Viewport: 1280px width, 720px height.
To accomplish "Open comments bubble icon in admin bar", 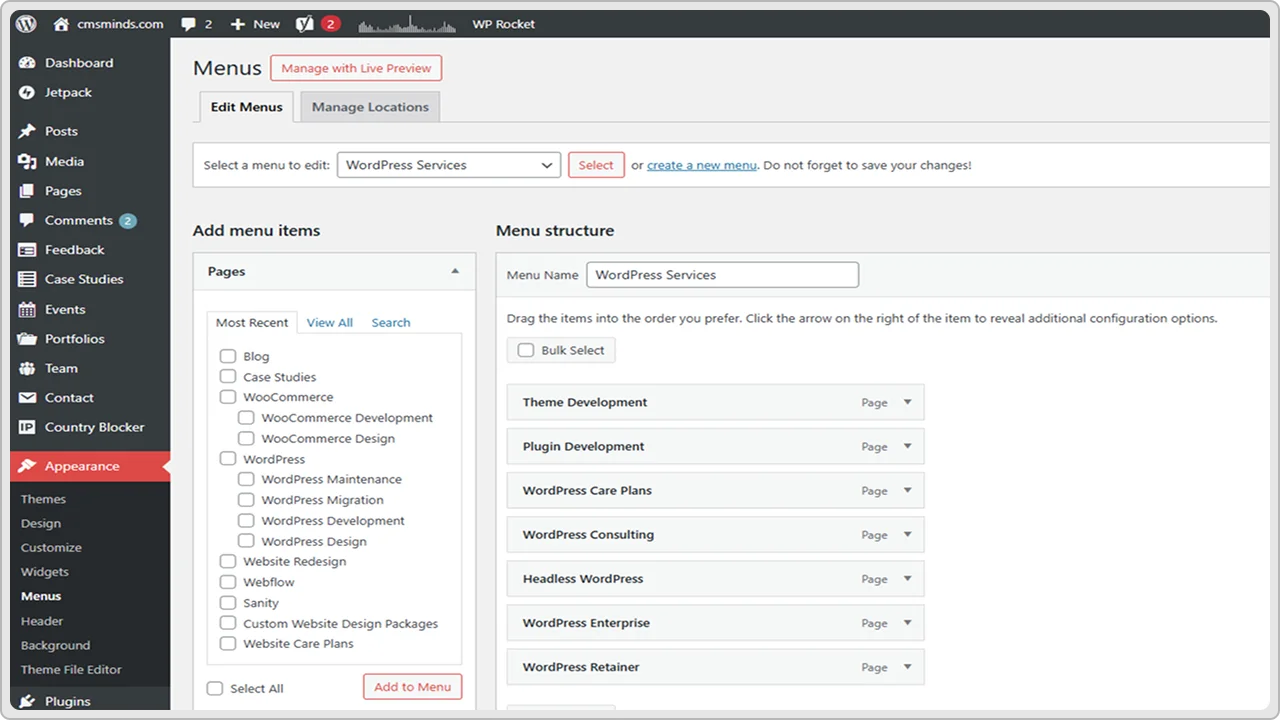I will pyautogui.click(x=188, y=24).
